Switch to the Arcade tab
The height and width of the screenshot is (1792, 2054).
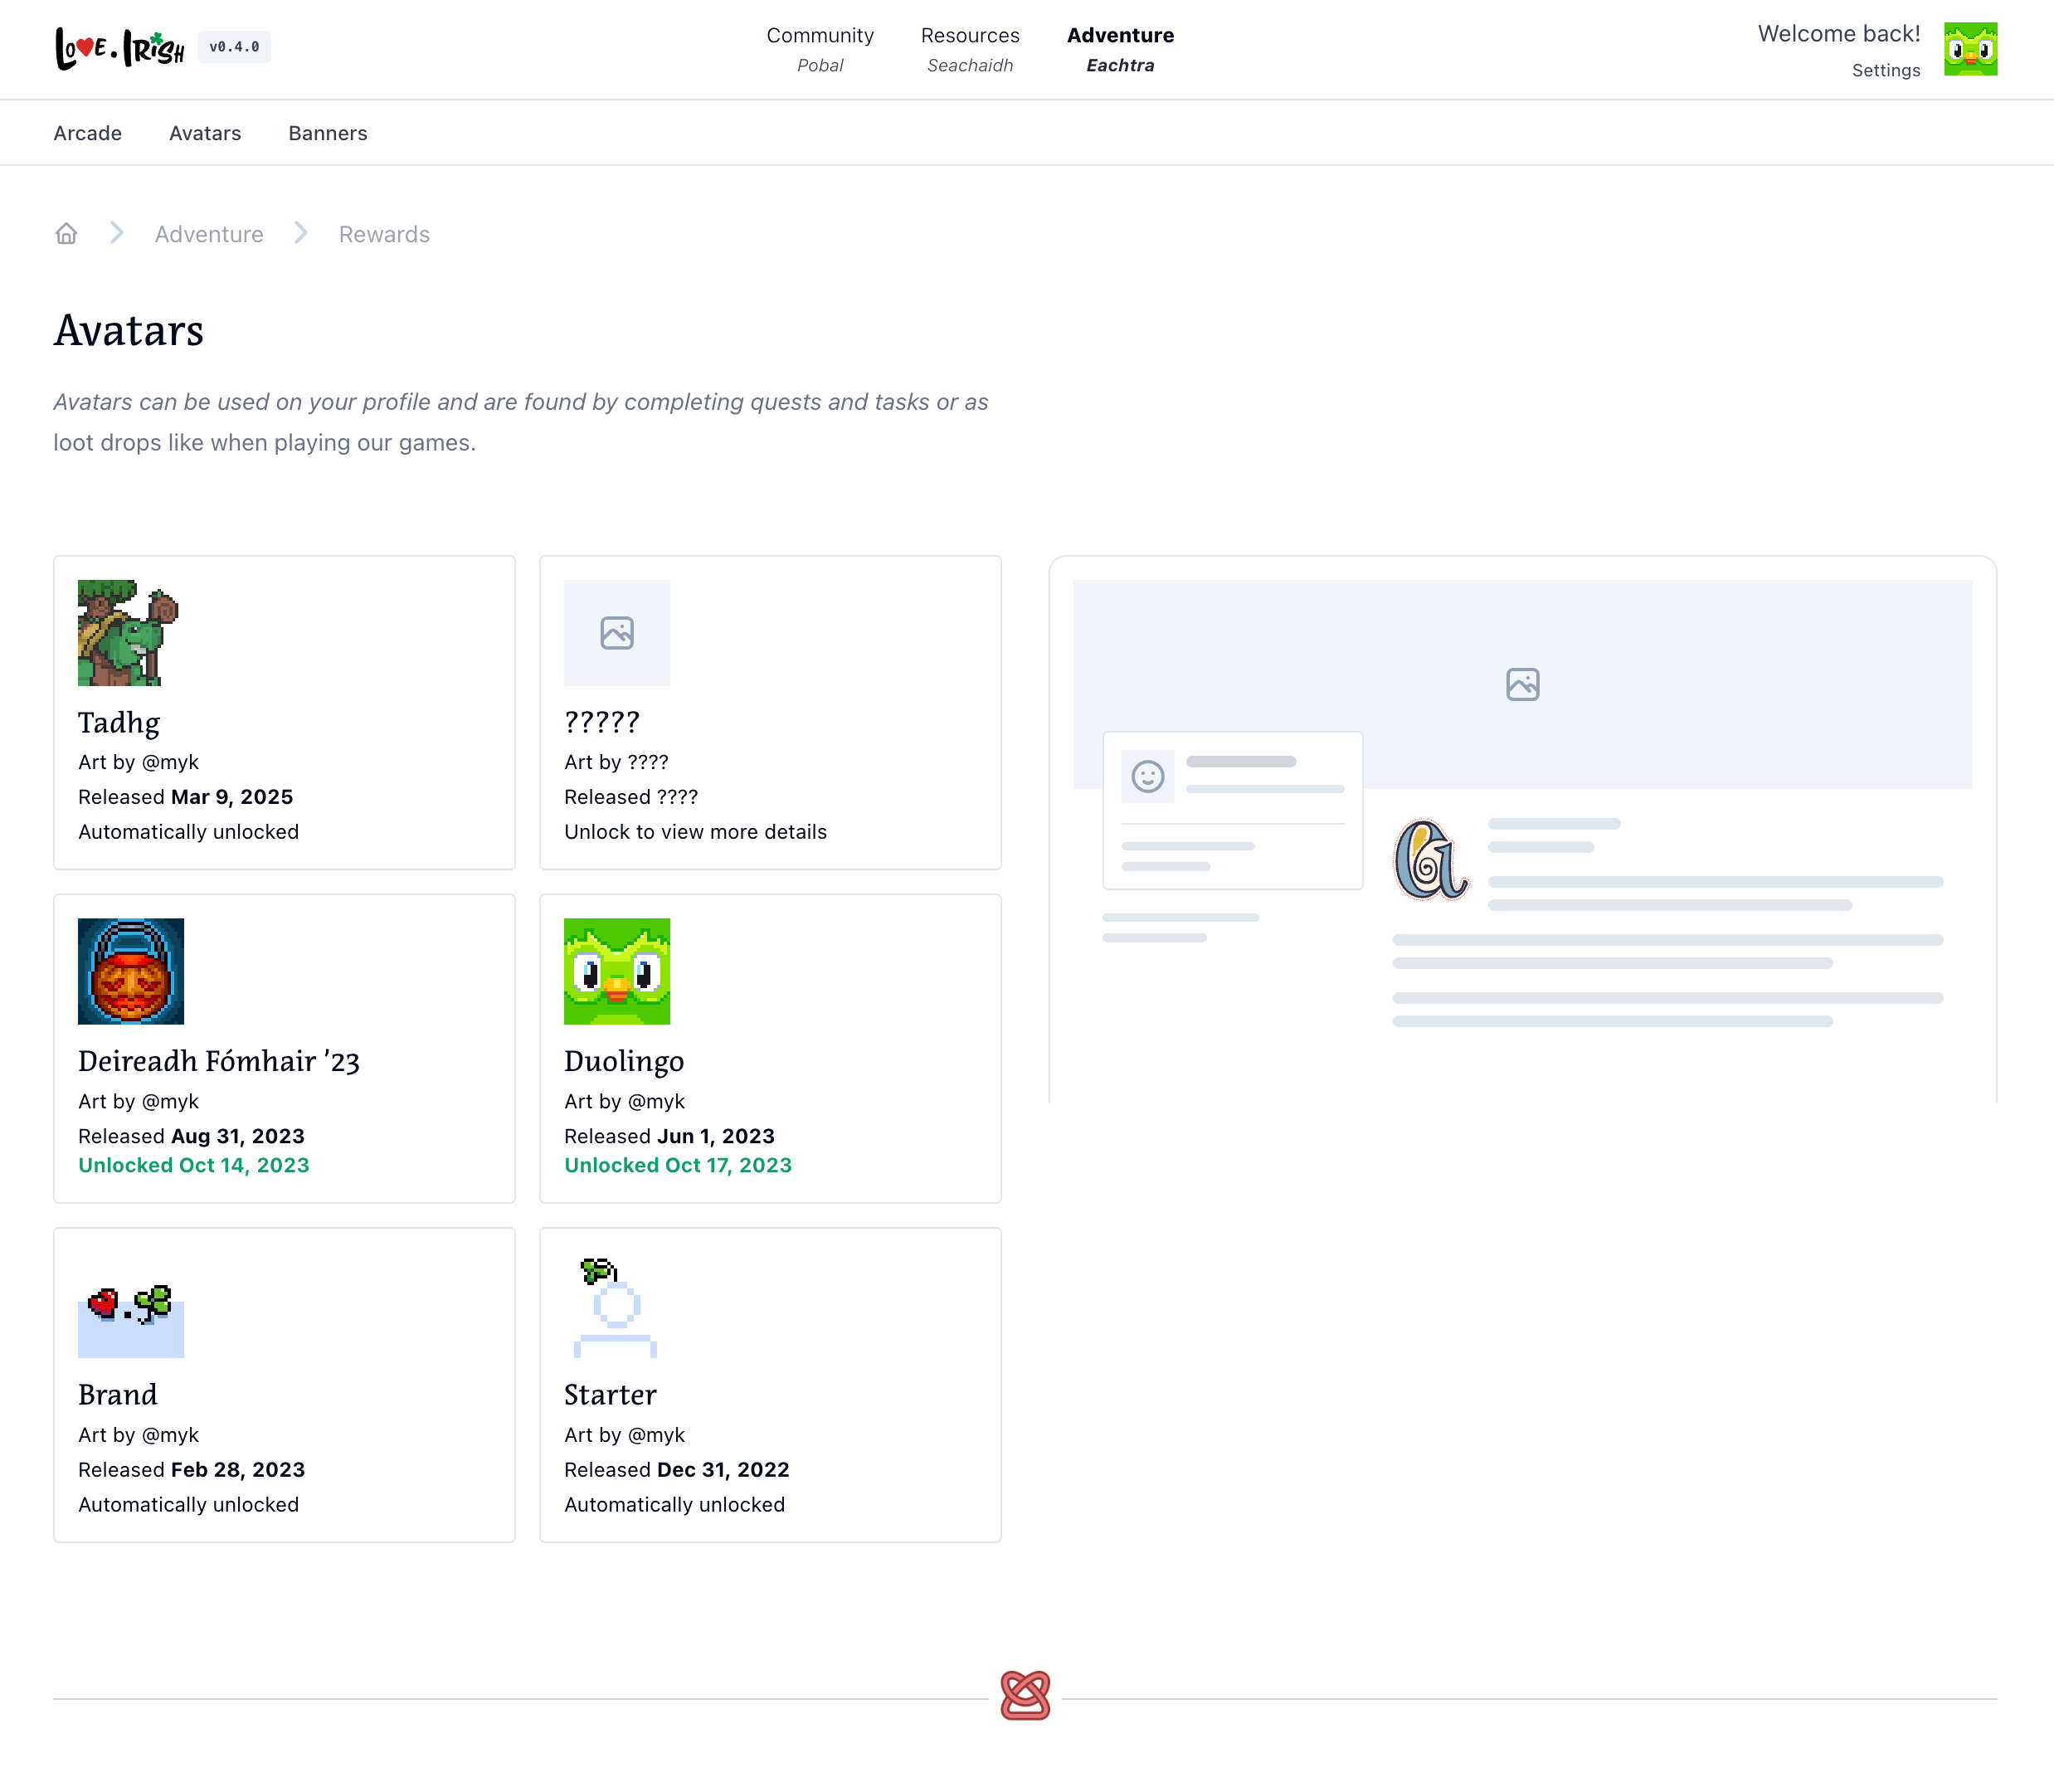click(x=88, y=133)
